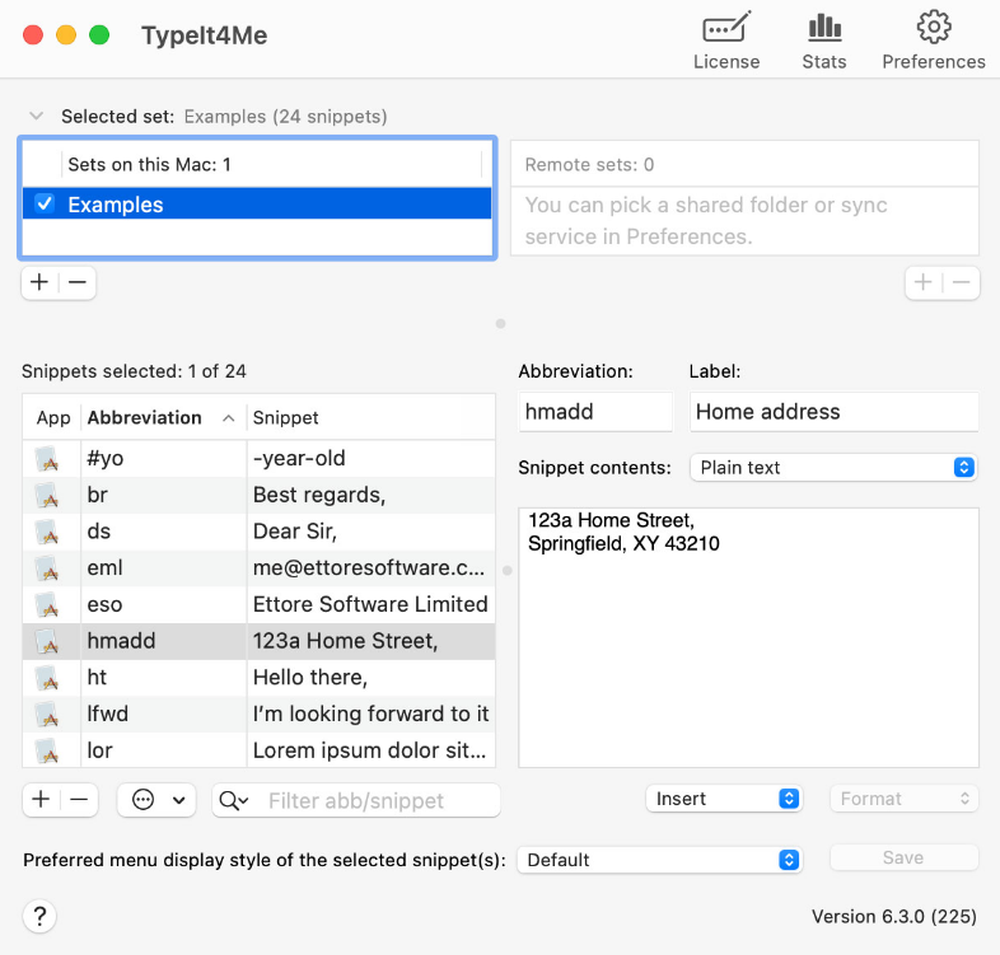Screen dimensions: 1000x955
Task: Close the TypeIt4Me window
Action: pos(33,34)
